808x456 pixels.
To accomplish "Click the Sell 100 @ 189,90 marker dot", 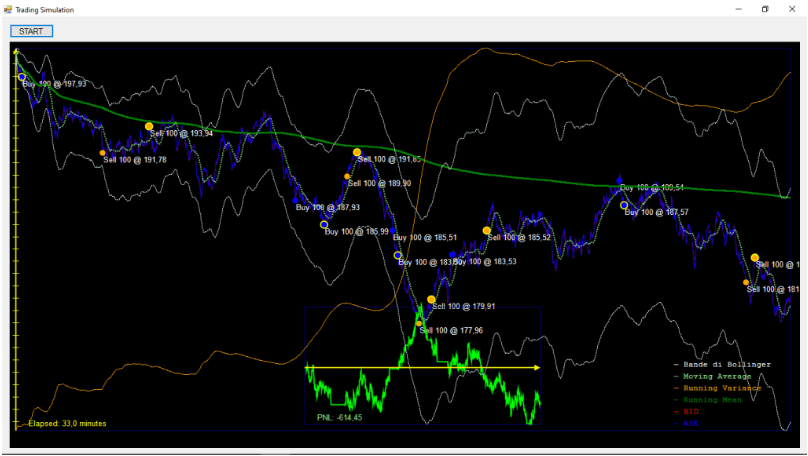I will [x=347, y=177].
